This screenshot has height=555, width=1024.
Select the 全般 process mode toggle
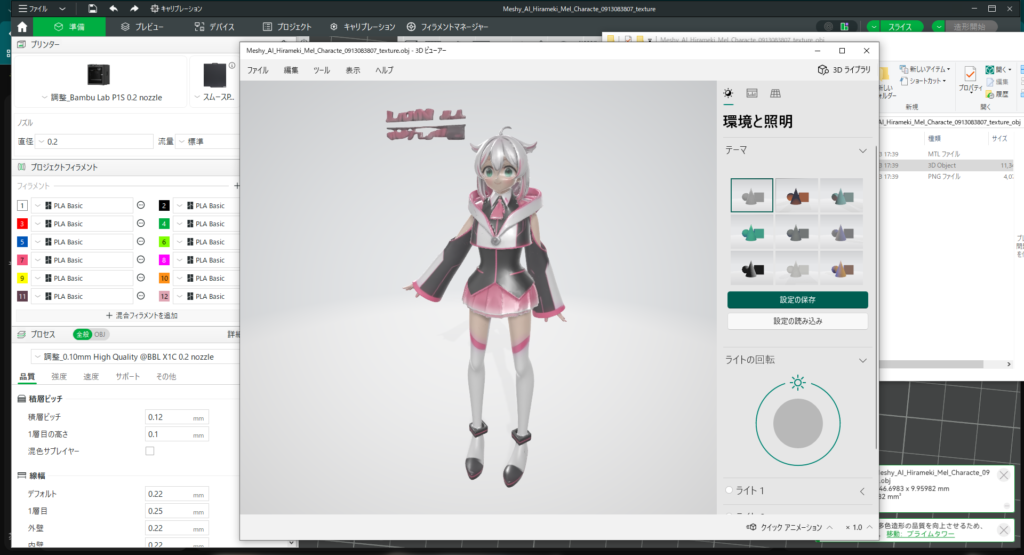[82, 334]
